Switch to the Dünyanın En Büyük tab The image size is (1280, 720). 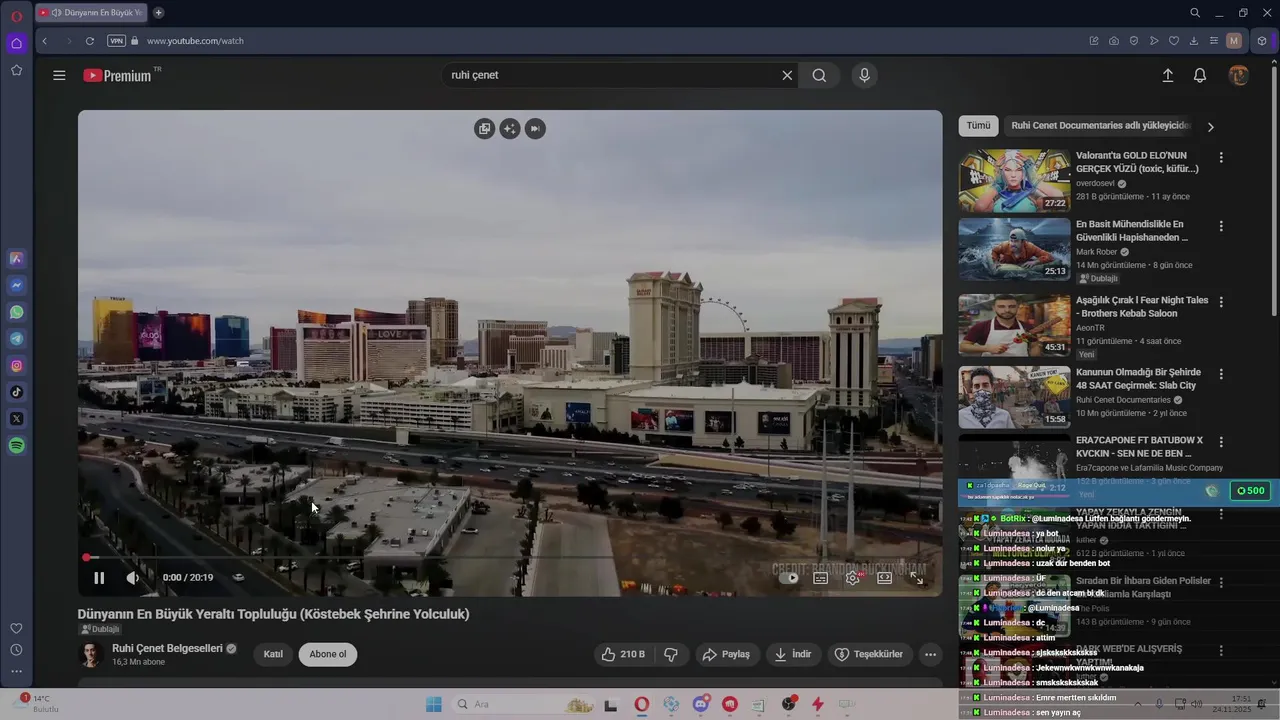point(91,13)
